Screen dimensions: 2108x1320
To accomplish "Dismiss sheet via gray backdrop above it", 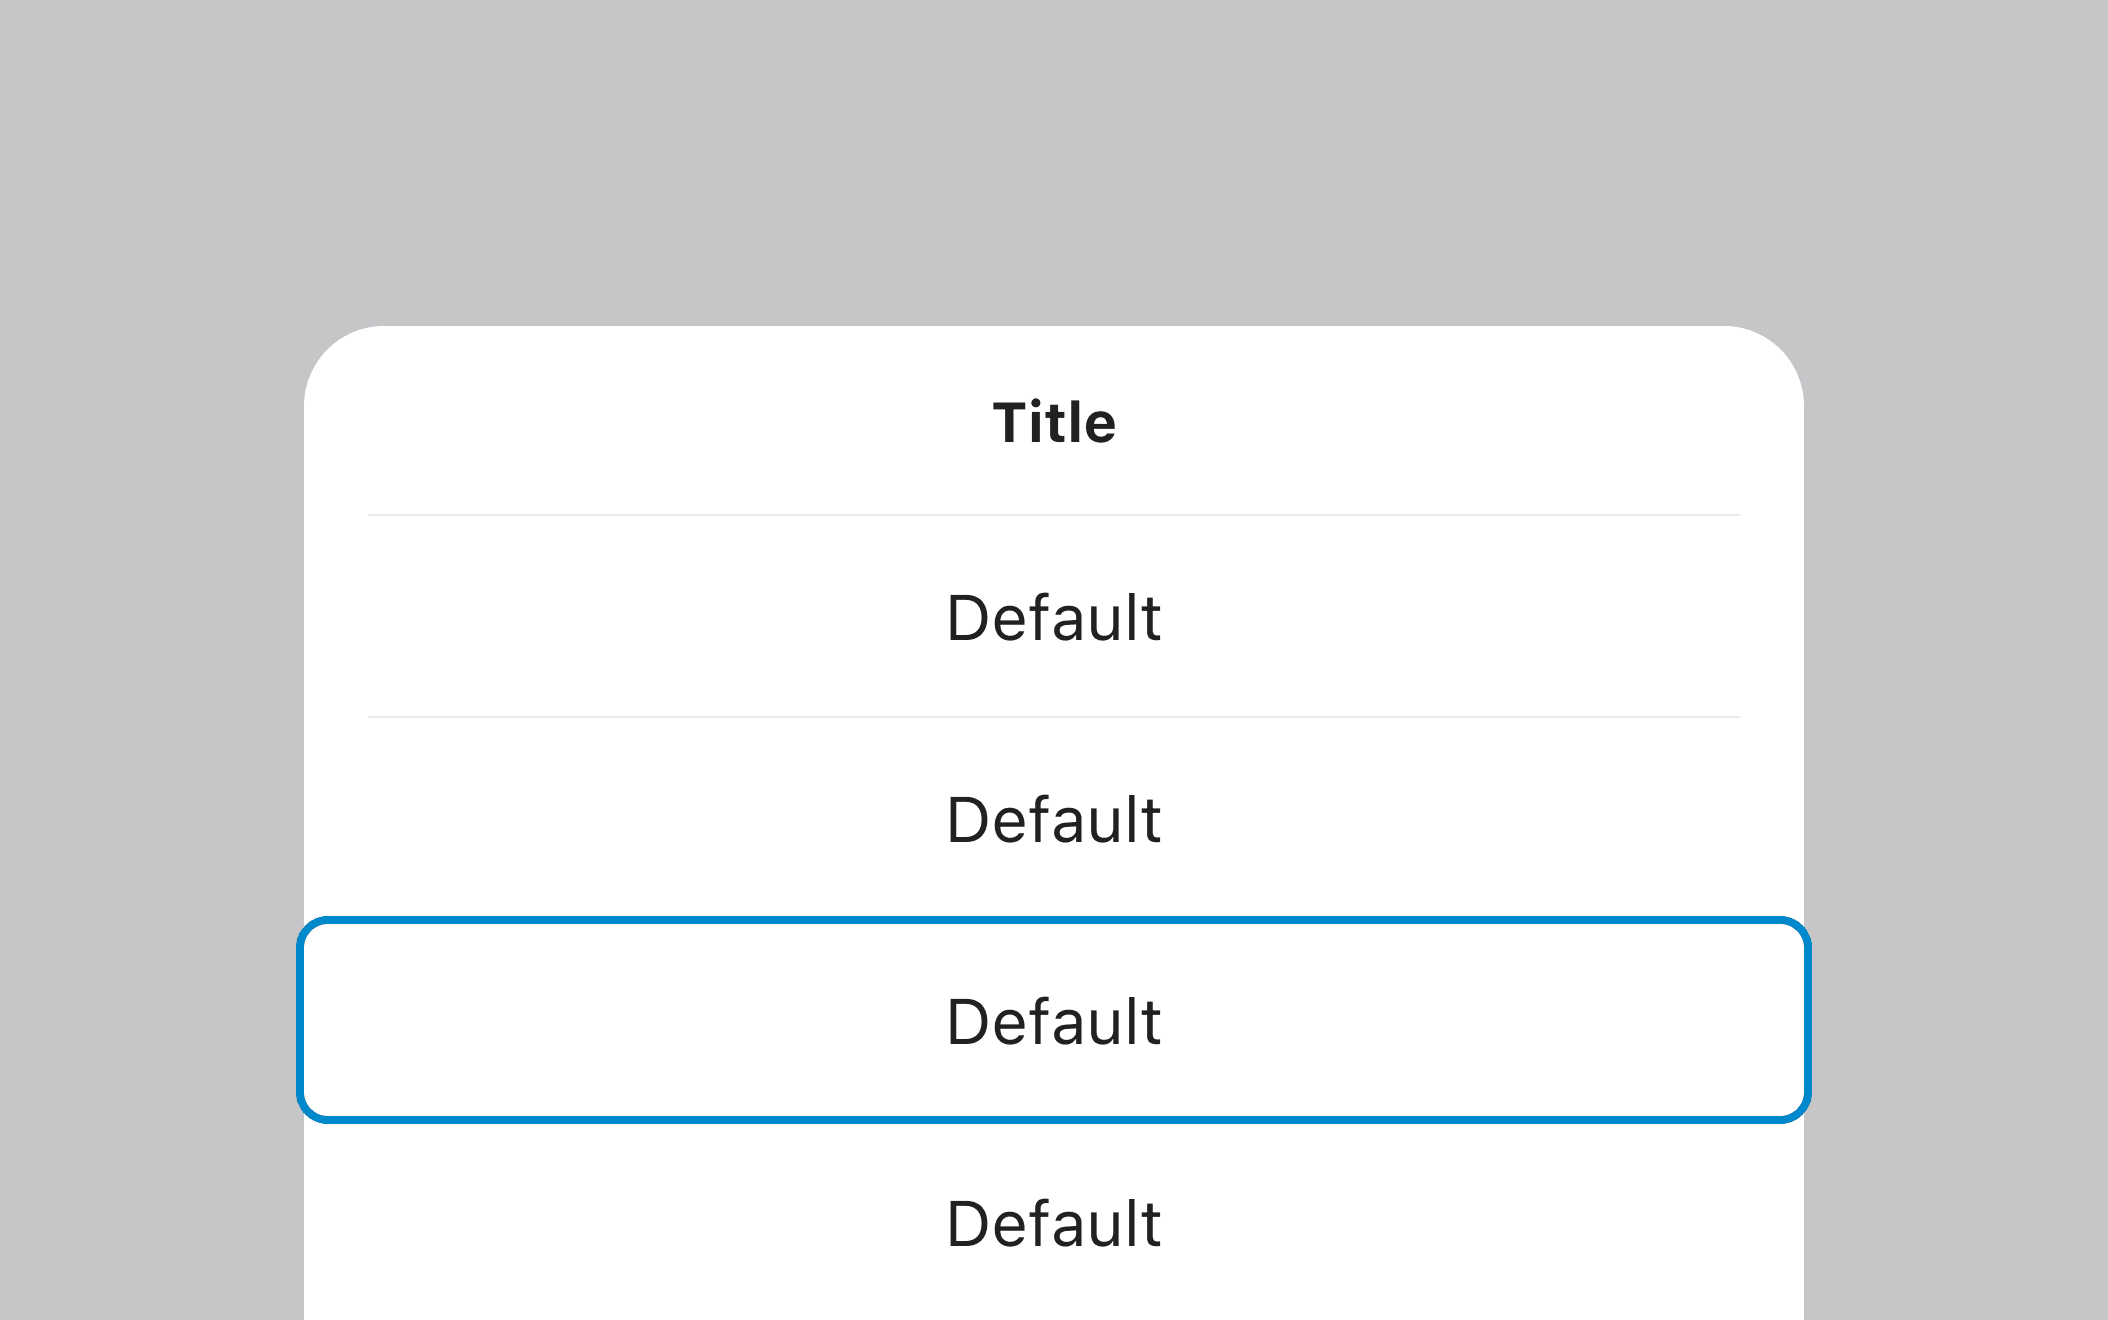I will pyautogui.click(x=1054, y=160).
